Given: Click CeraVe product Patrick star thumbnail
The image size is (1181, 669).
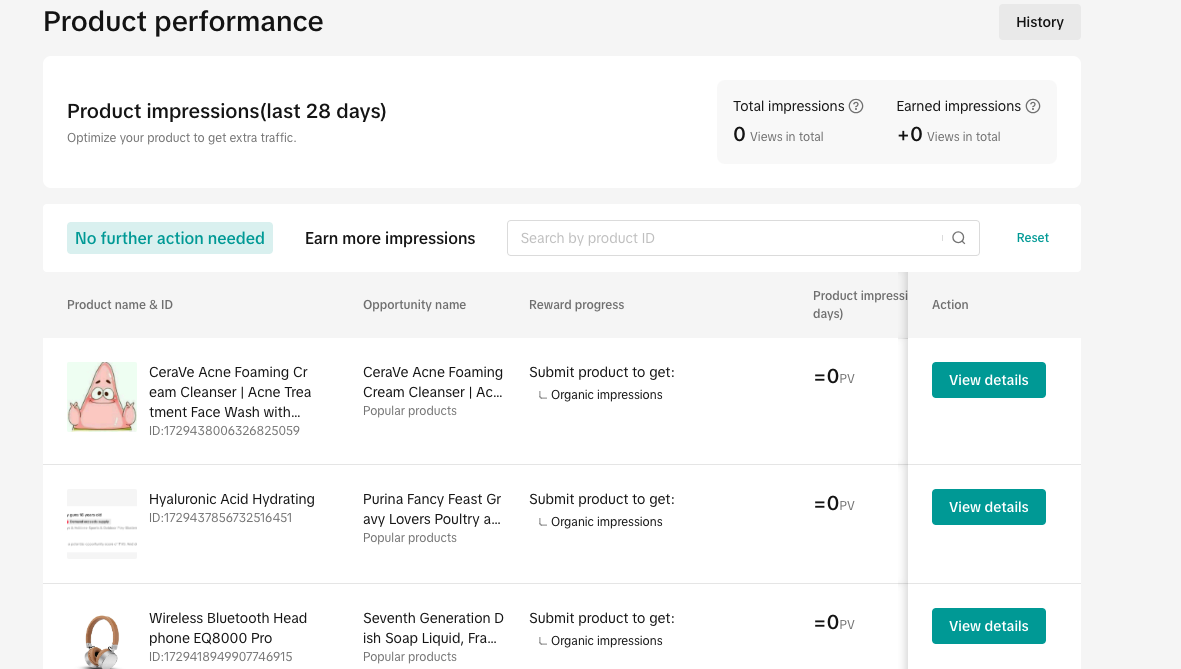Looking at the screenshot, I should coord(102,397).
